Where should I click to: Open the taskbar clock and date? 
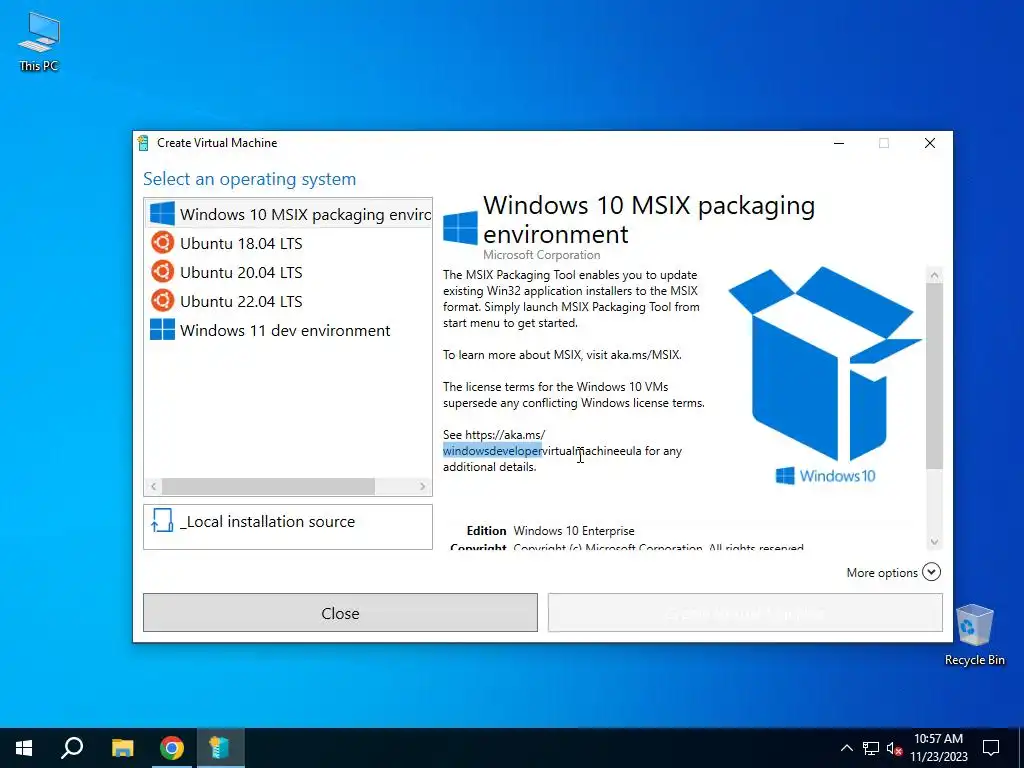pyautogui.click(x=938, y=748)
